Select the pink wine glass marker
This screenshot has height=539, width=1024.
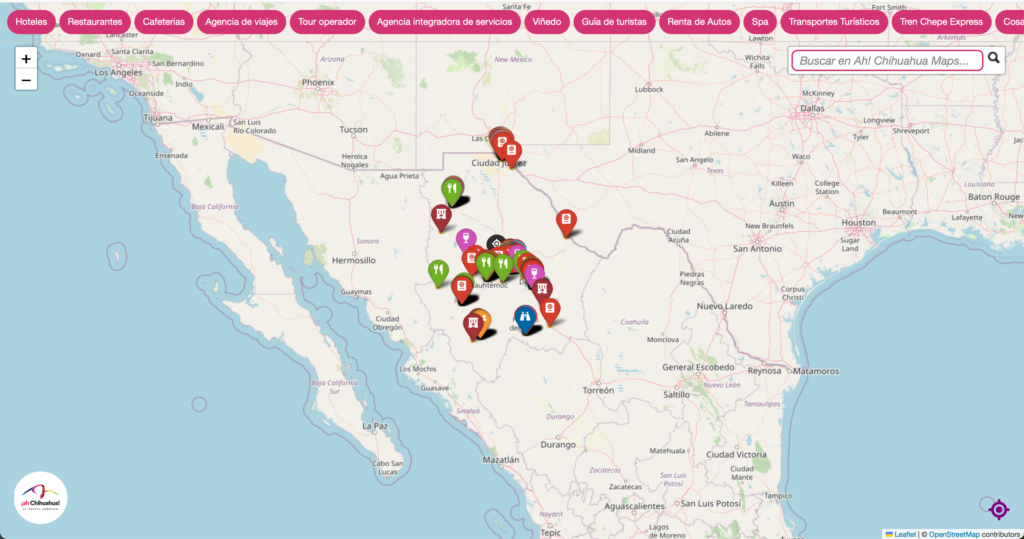coord(465,238)
